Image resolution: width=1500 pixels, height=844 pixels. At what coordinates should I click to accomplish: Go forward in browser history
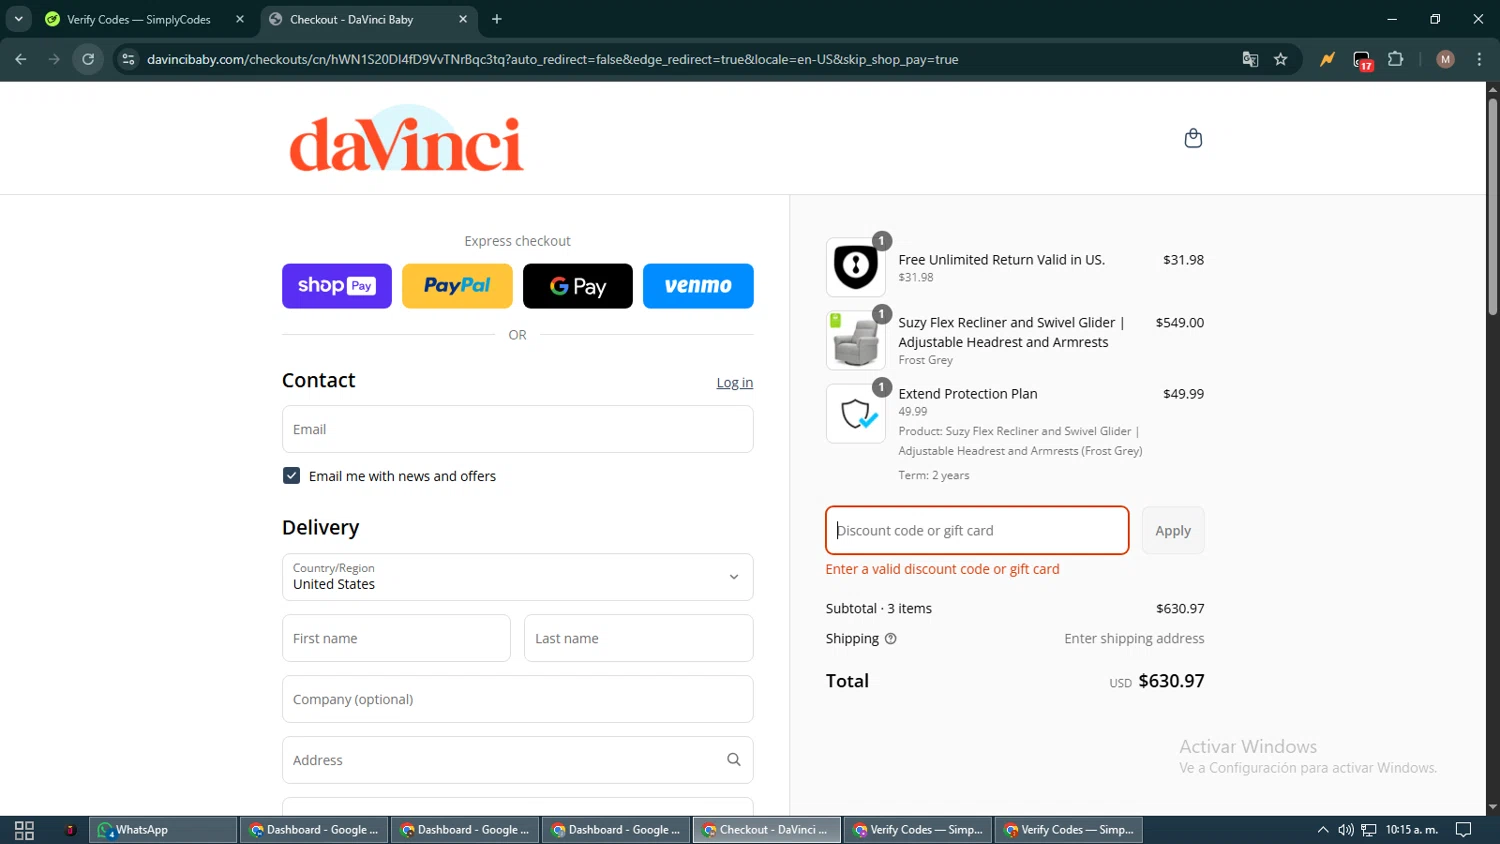tap(54, 59)
